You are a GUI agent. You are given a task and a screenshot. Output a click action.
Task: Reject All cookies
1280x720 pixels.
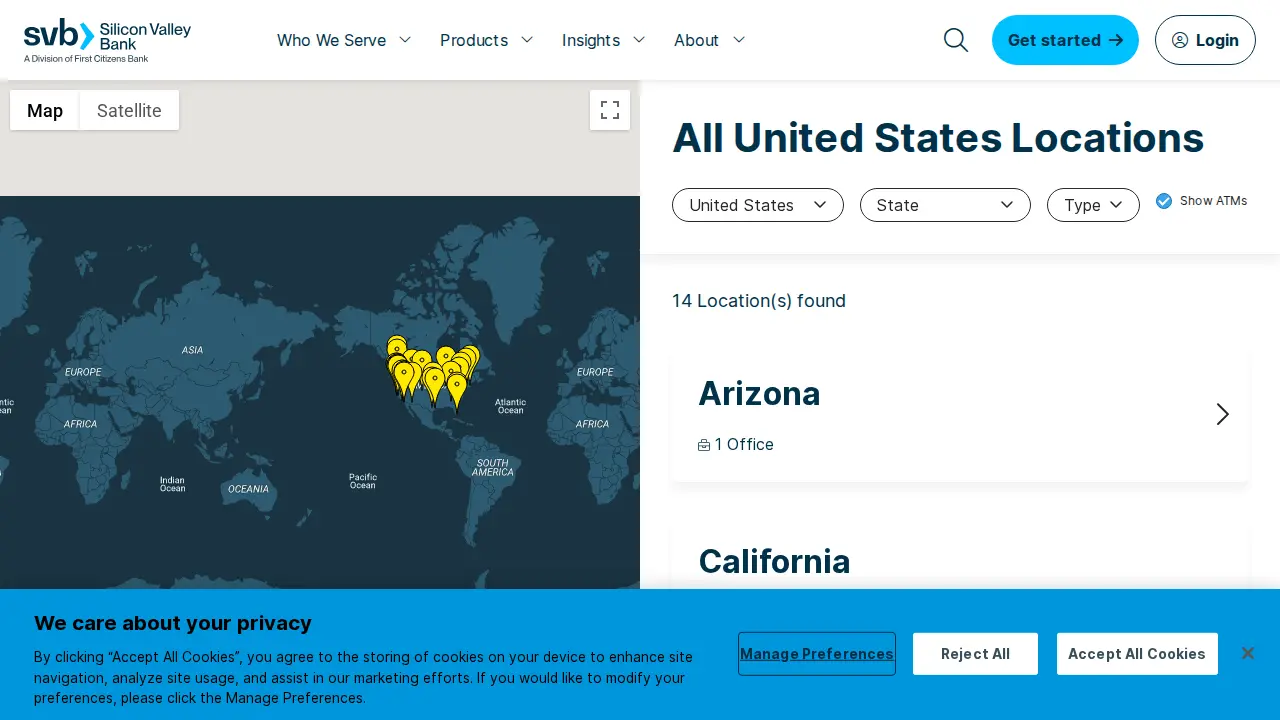(x=975, y=654)
